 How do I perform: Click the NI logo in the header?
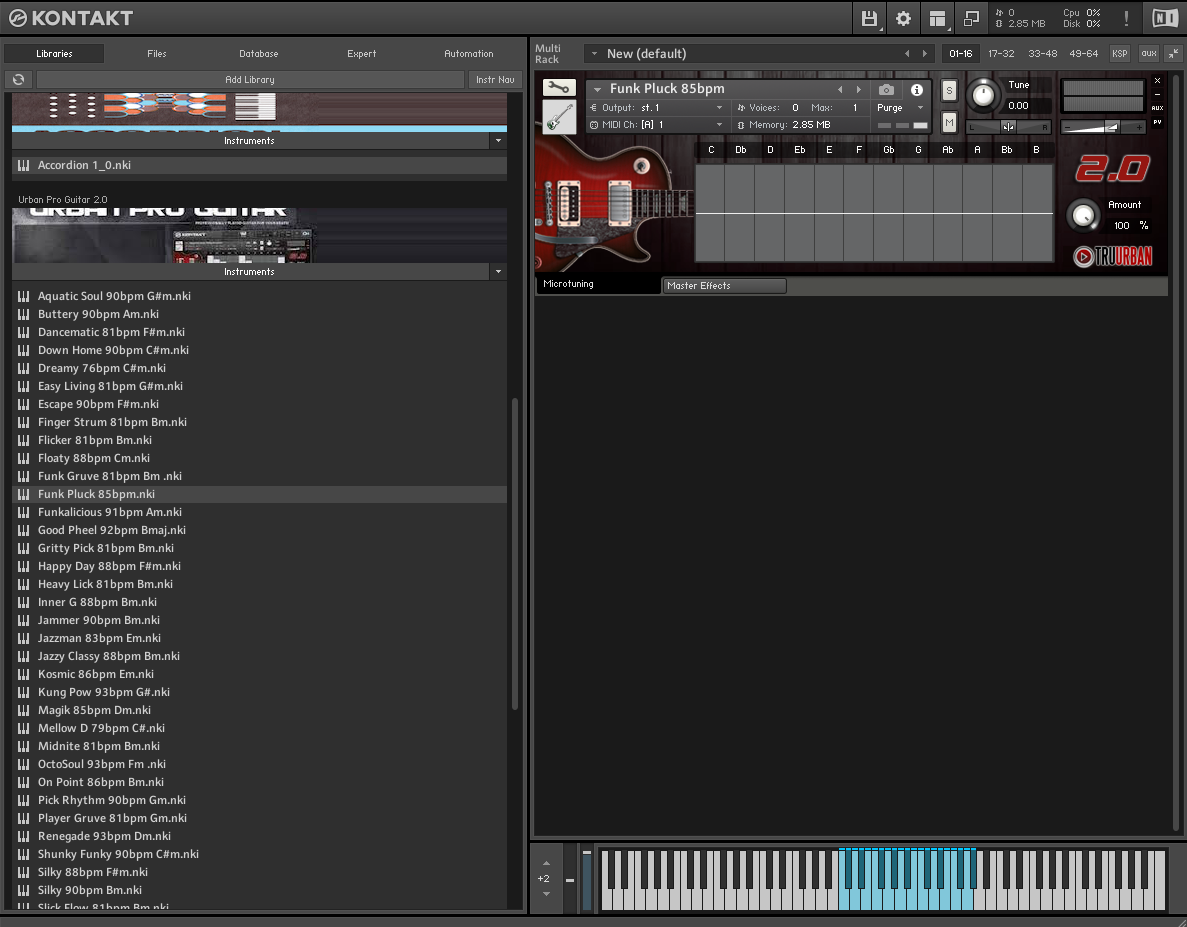point(1165,18)
